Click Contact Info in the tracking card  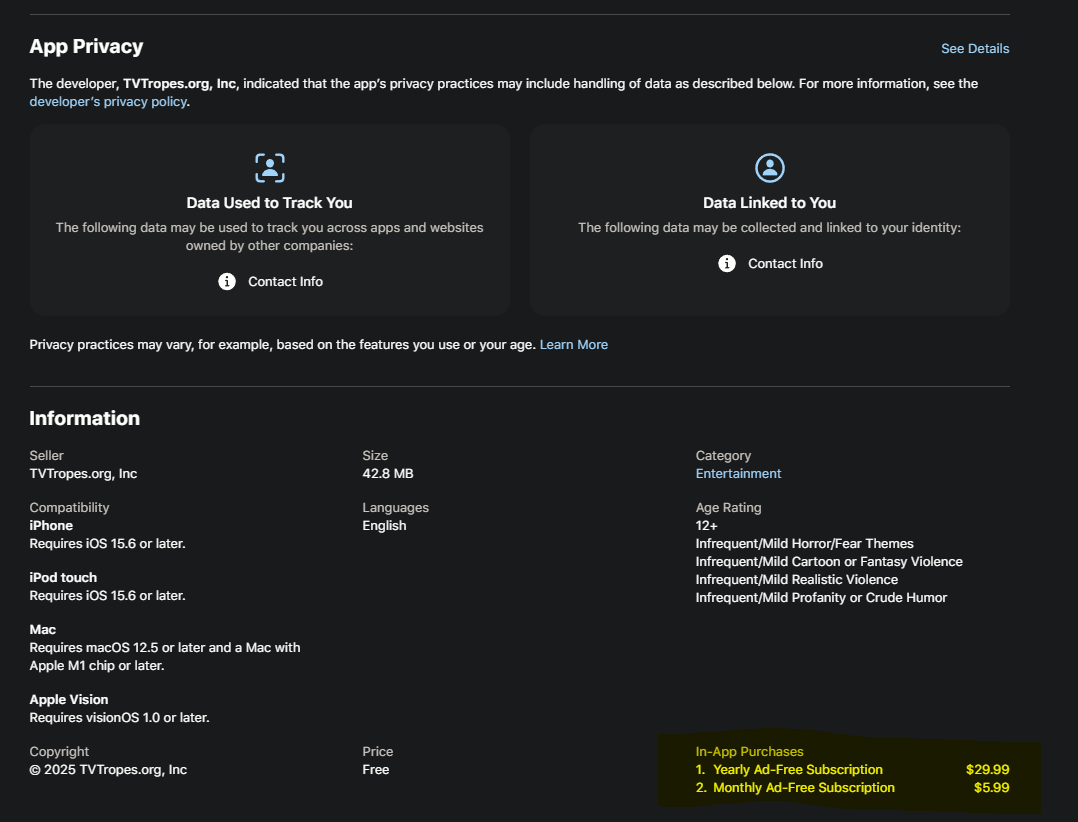pos(285,282)
